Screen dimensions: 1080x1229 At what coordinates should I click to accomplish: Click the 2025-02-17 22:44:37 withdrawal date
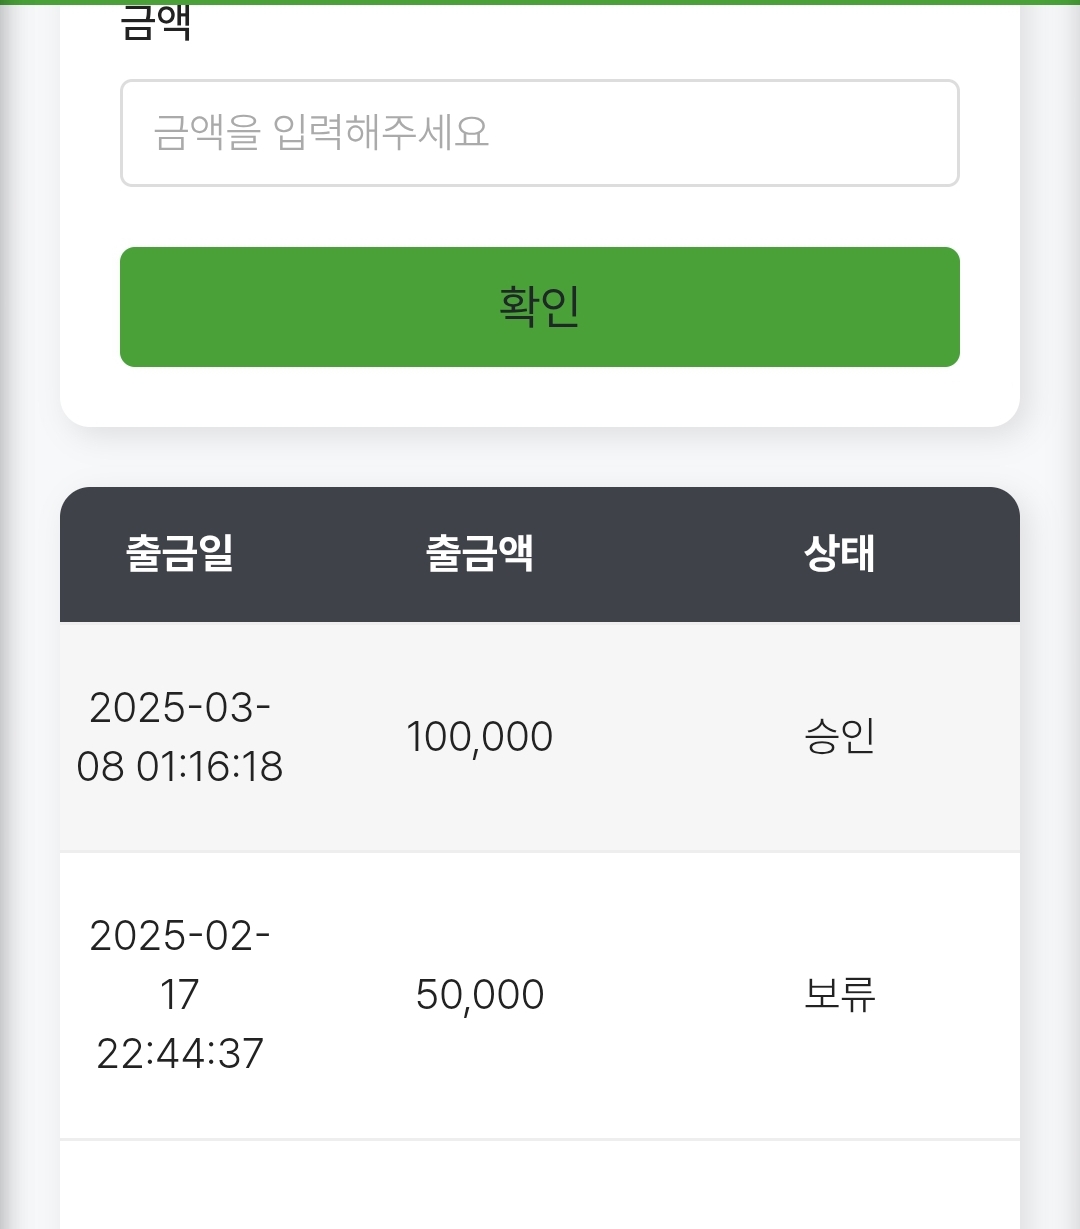click(180, 994)
